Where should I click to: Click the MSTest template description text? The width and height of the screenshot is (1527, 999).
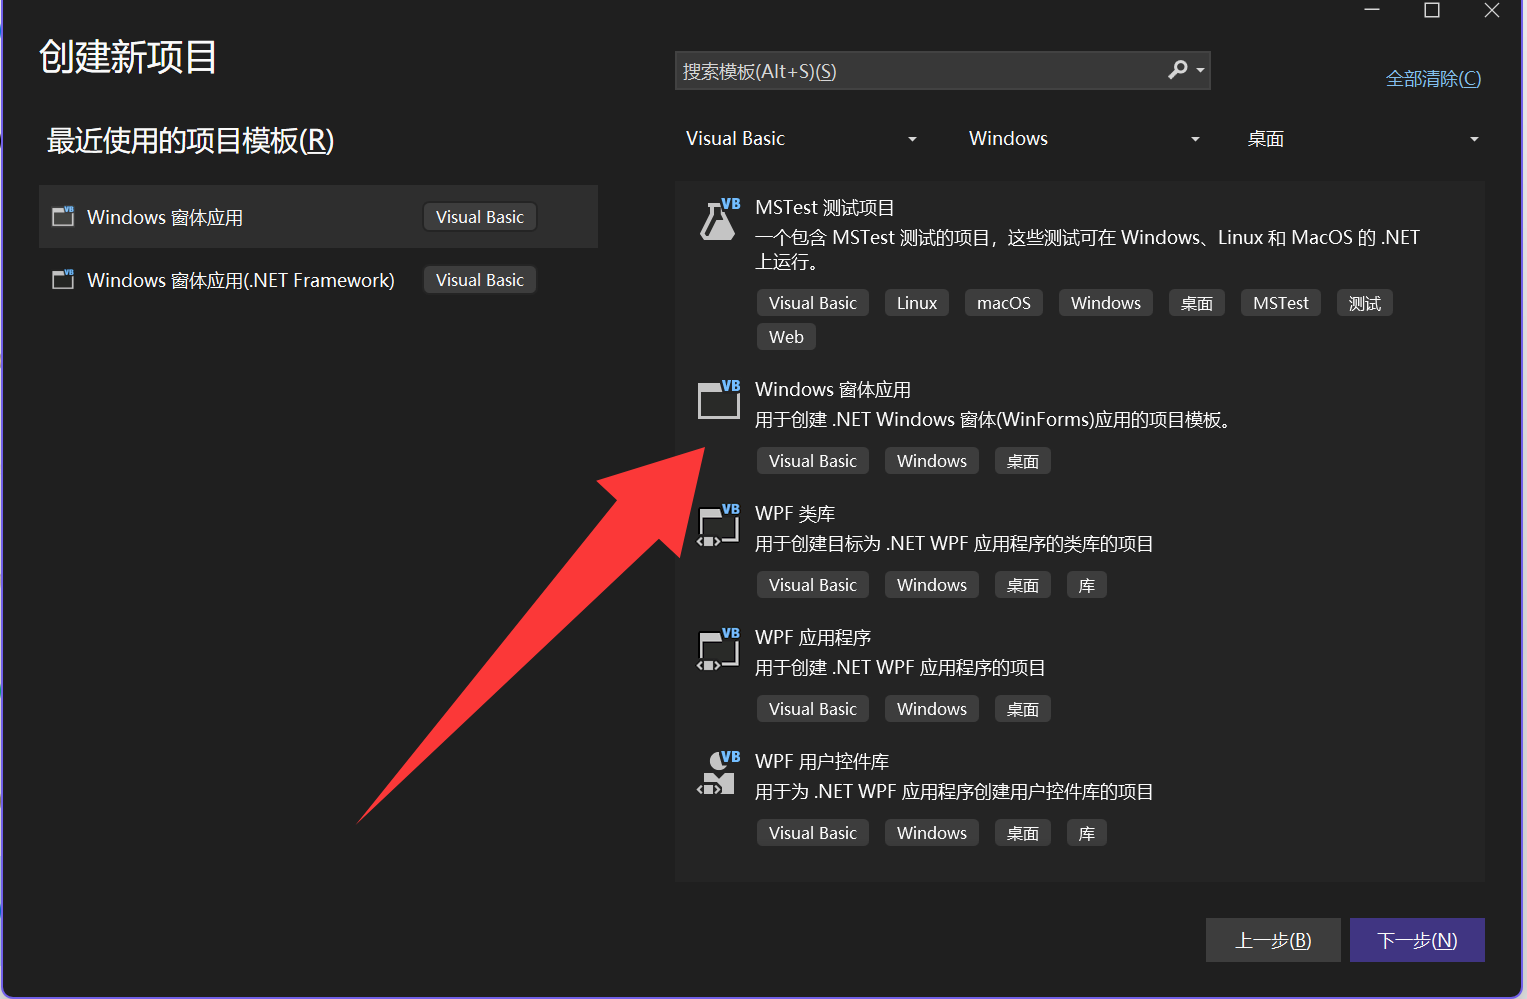pos(1087,249)
